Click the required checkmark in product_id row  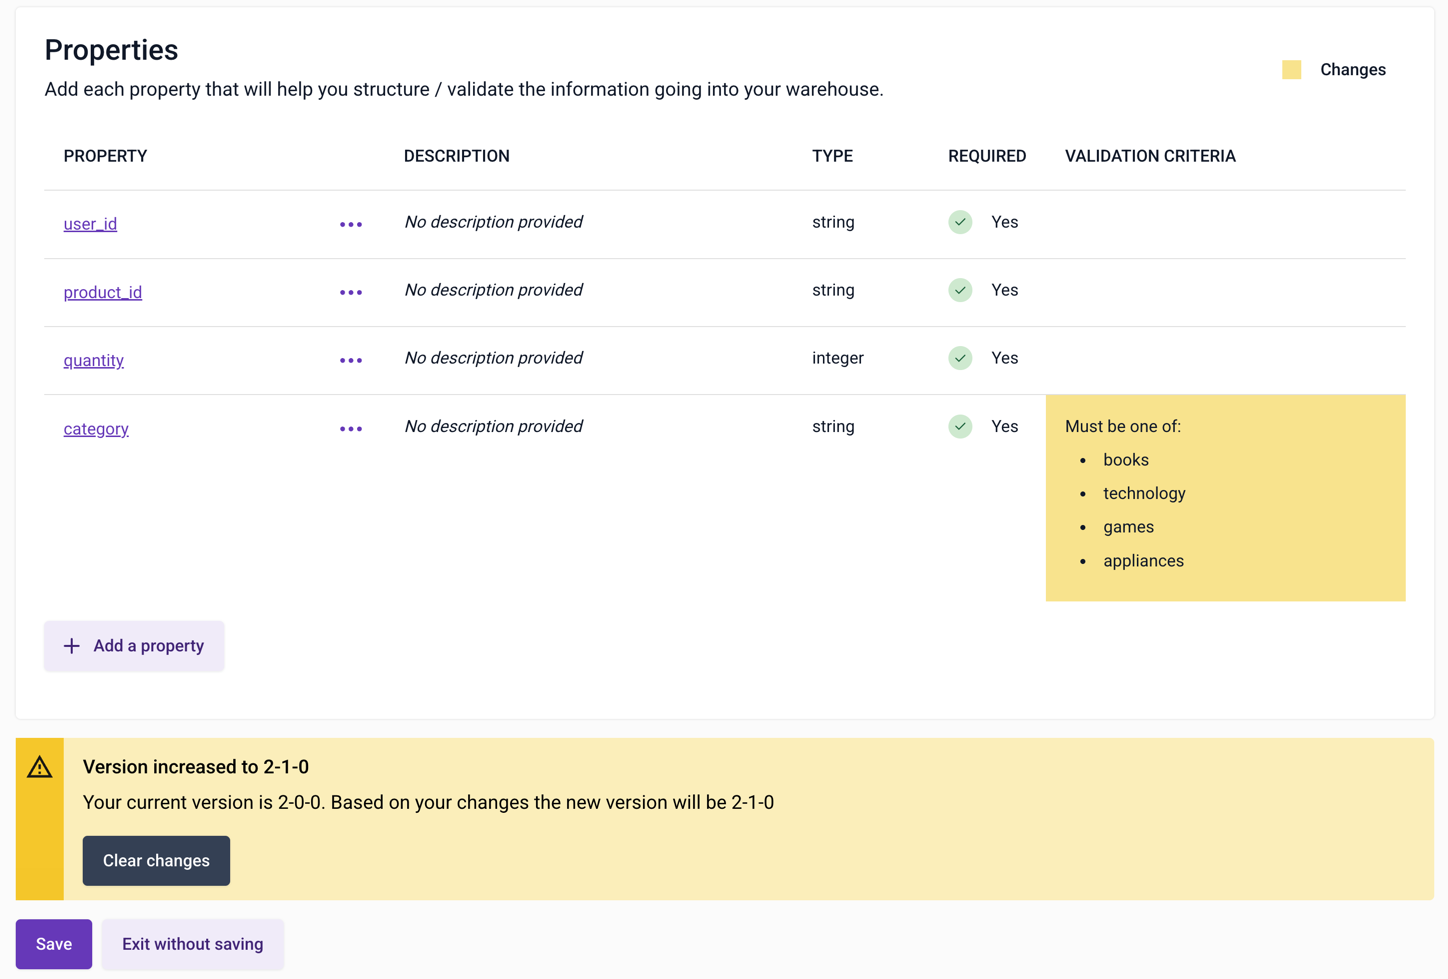960,290
